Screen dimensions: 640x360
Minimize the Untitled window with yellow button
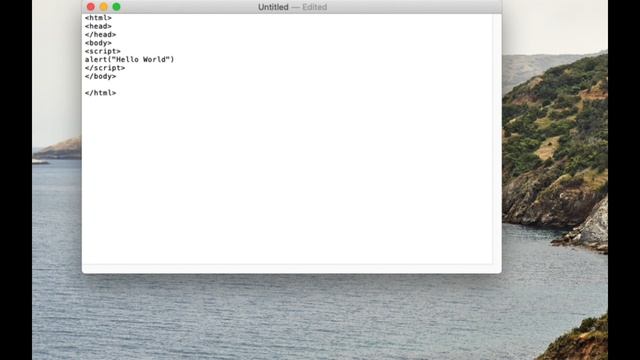point(104,7)
